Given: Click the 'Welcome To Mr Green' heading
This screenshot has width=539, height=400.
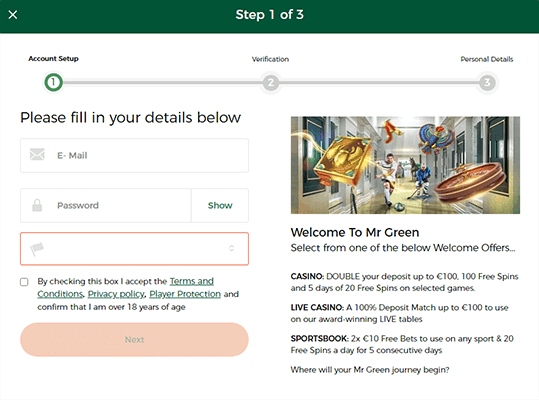Looking at the screenshot, I should click(x=355, y=233).
